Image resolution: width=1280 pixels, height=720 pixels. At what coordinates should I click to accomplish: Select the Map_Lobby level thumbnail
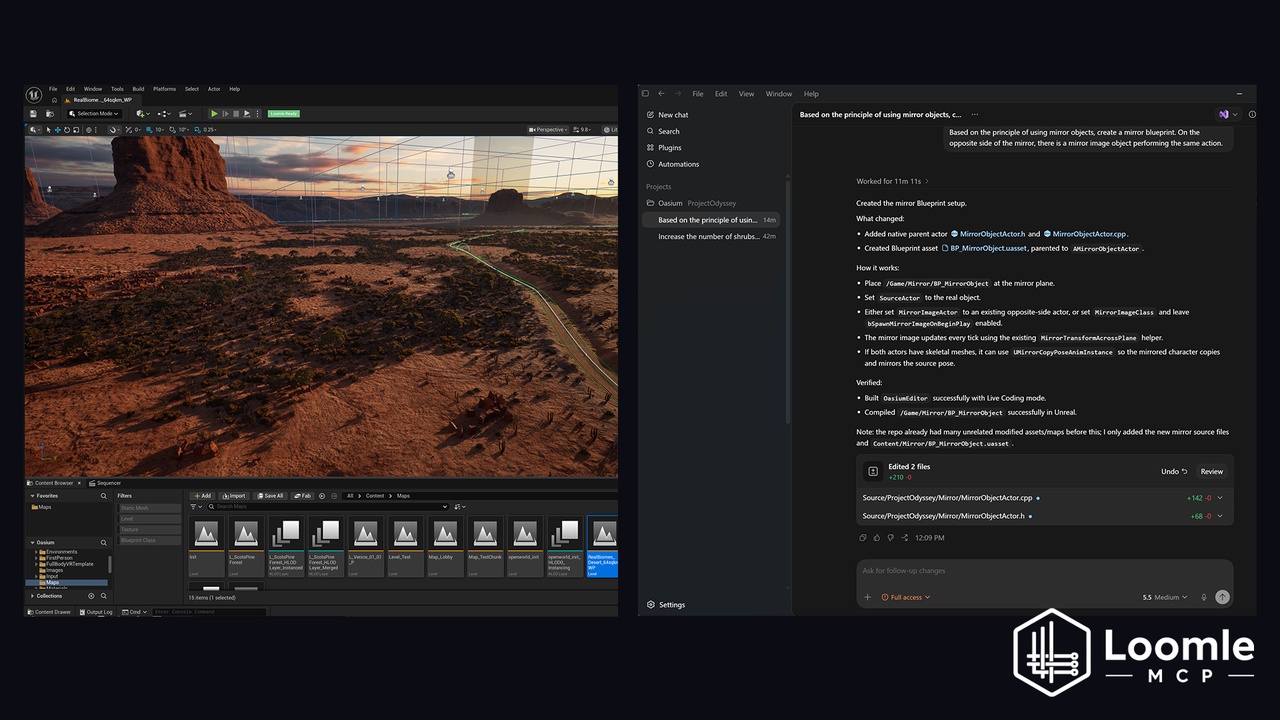click(x=445, y=546)
